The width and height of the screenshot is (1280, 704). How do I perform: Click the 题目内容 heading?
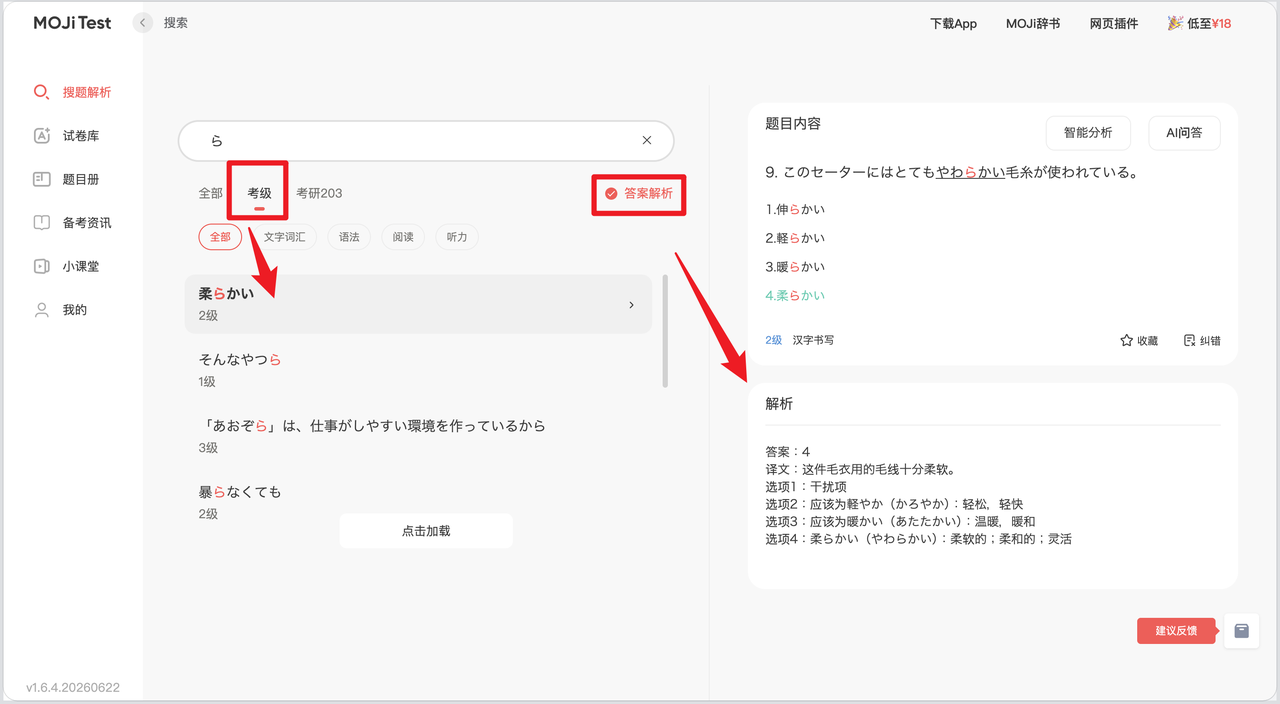[x=793, y=124]
